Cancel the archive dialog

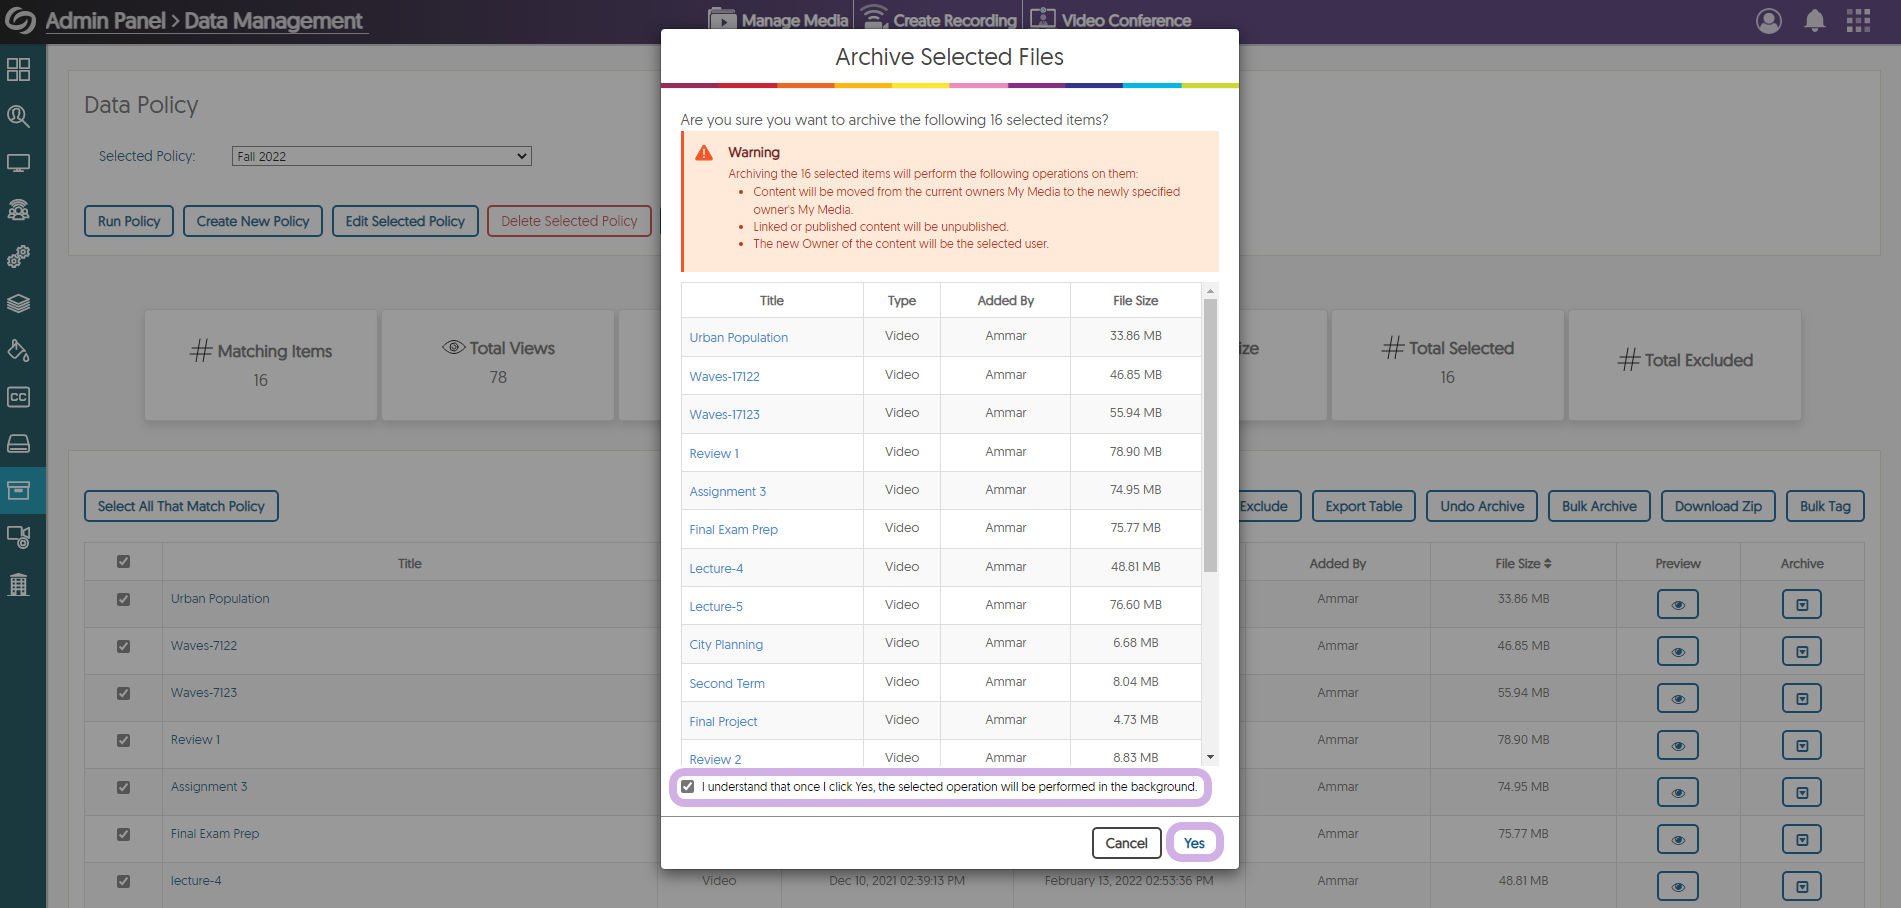click(1126, 843)
